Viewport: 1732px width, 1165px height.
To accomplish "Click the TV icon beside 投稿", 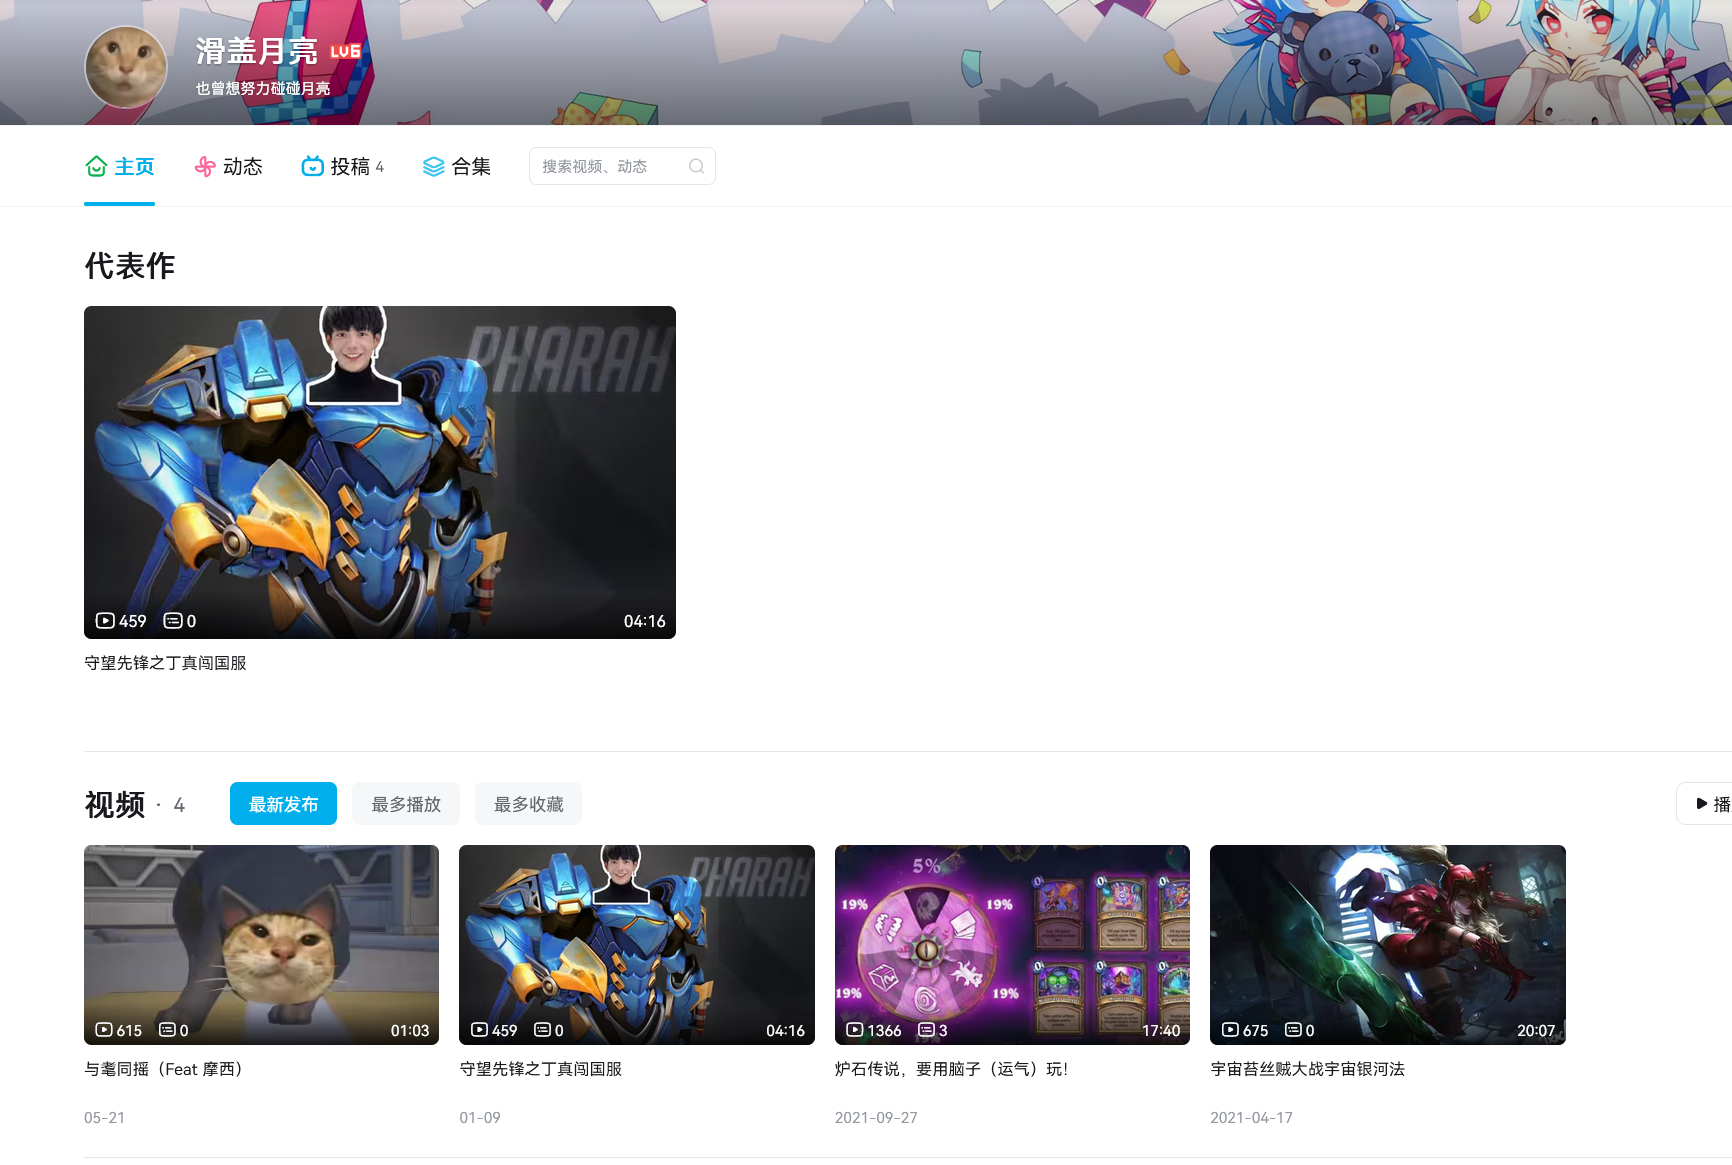I will (312, 166).
